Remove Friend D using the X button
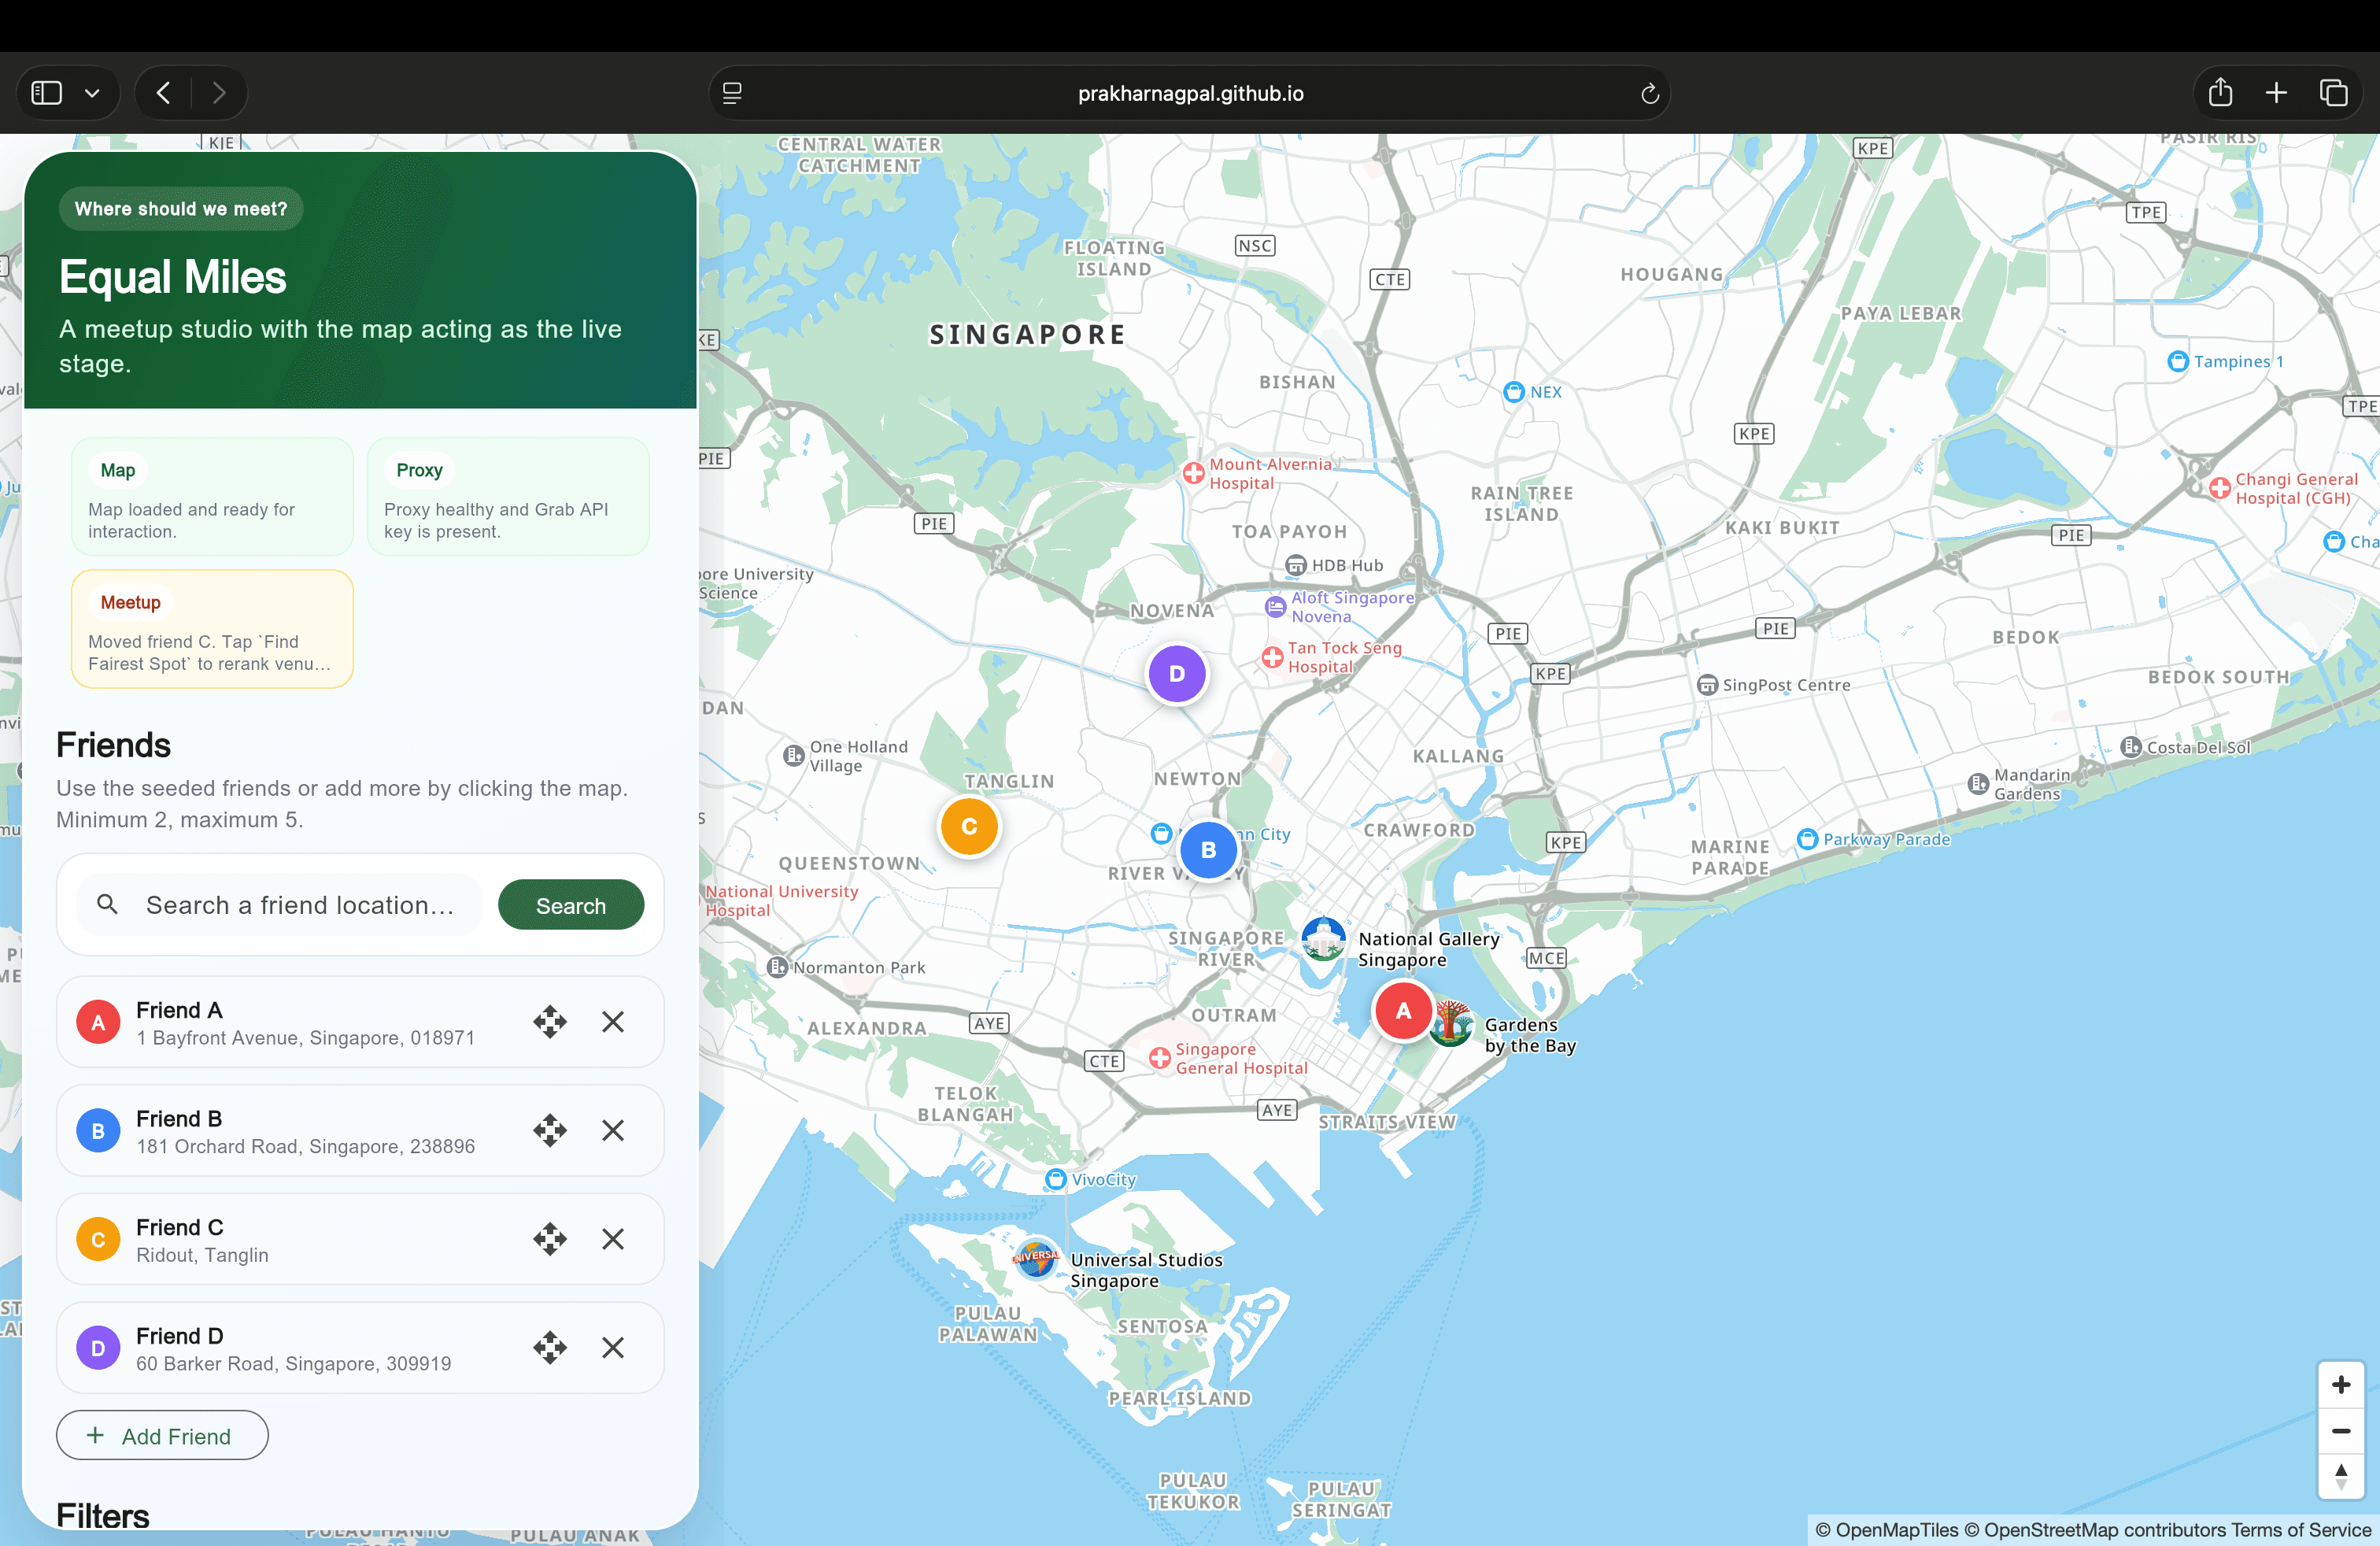Image resolution: width=2380 pixels, height=1546 pixels. 613,1348
